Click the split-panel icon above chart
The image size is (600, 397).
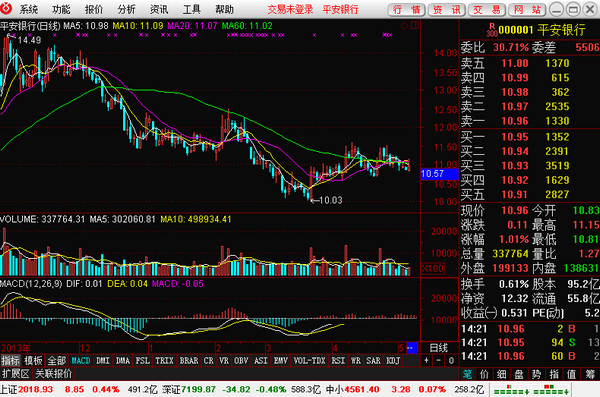coord(415,26)
